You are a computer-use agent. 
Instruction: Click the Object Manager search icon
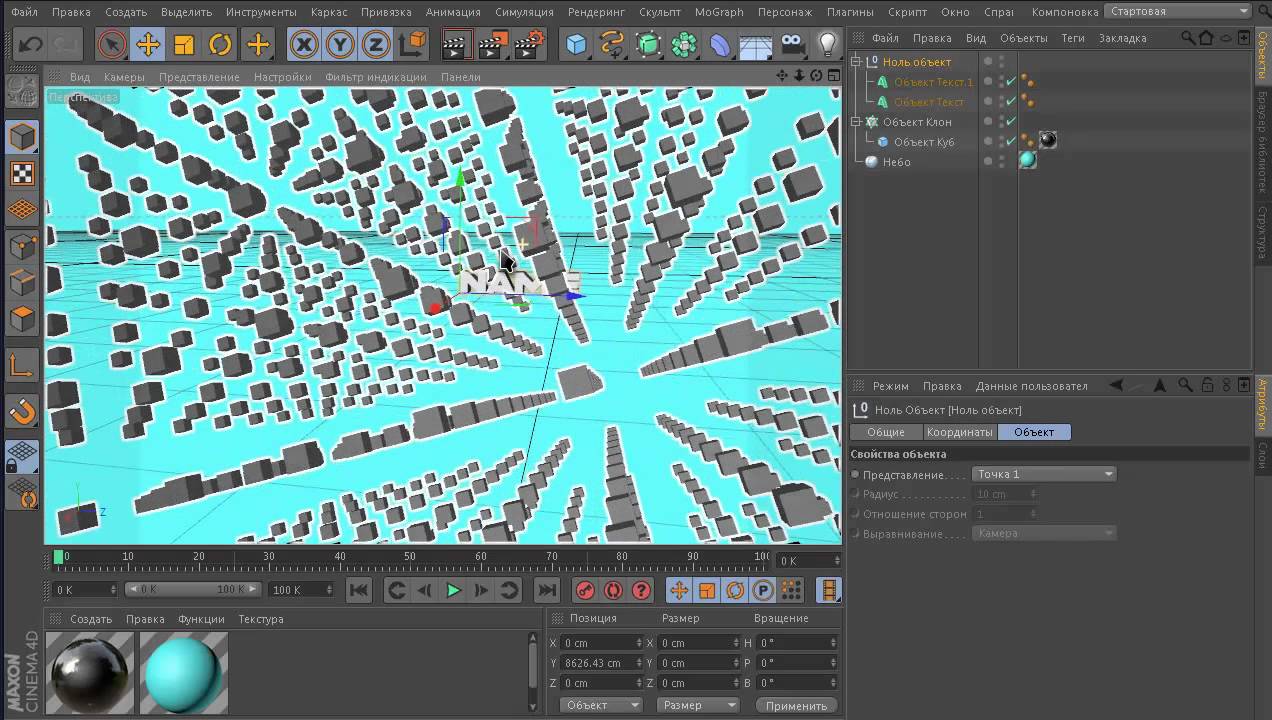click(x=1187, y=38)
